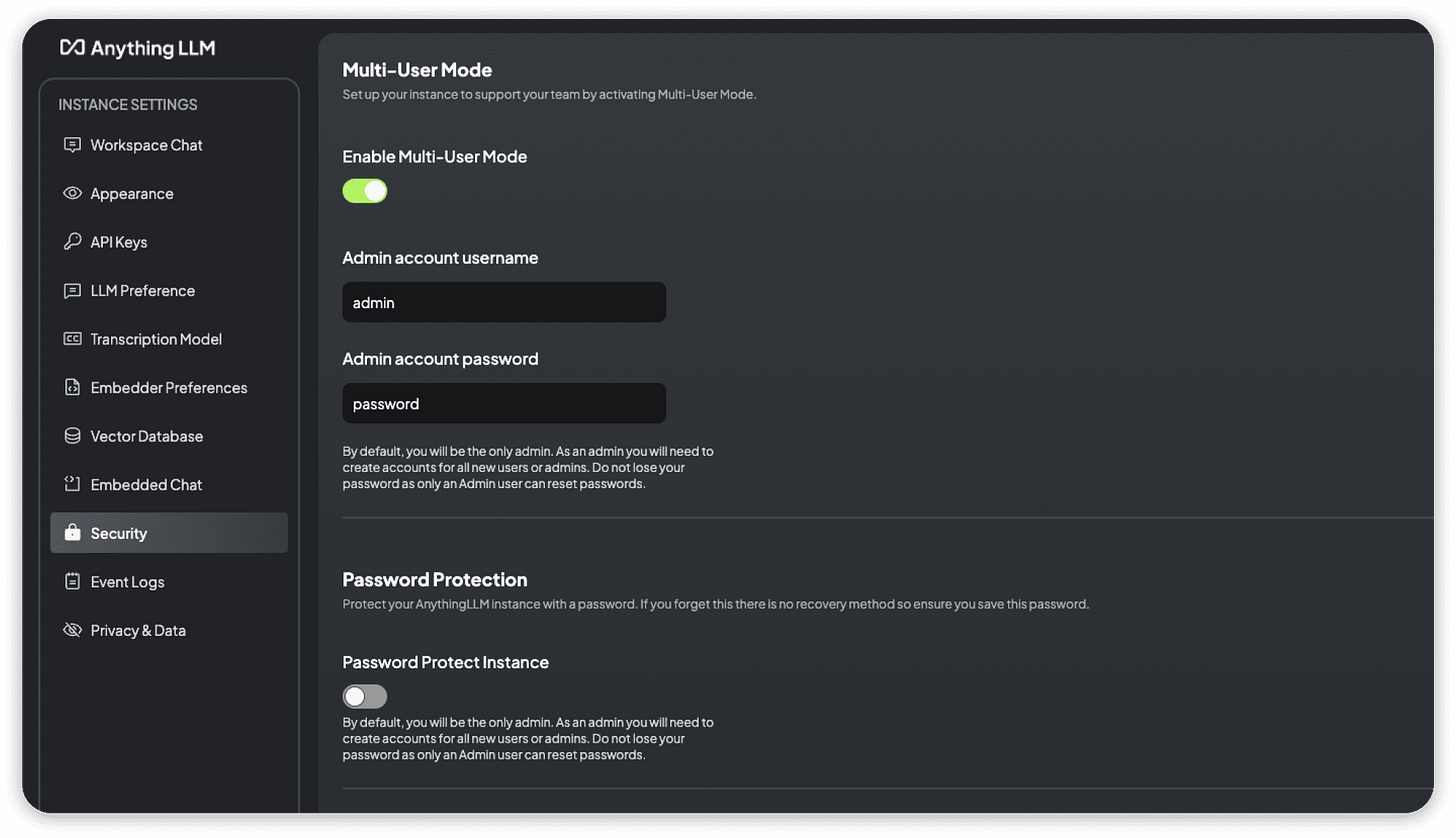The width and height of the screenshot is (1456, 838).
Task: Click the Event Logs list icon
Action: click(70, 581)
